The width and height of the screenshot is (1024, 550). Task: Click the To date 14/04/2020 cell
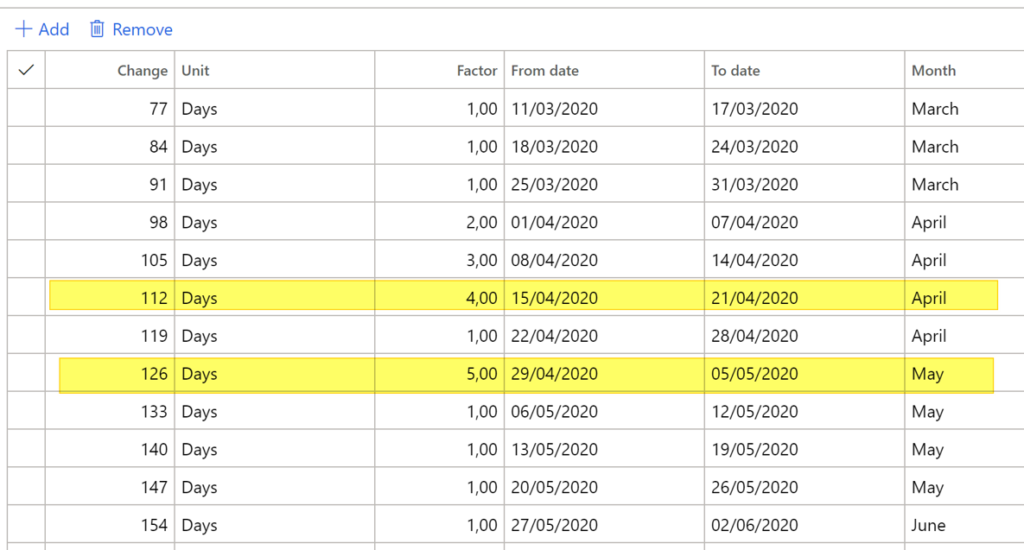pyautogui.click(x=805, y=260)
